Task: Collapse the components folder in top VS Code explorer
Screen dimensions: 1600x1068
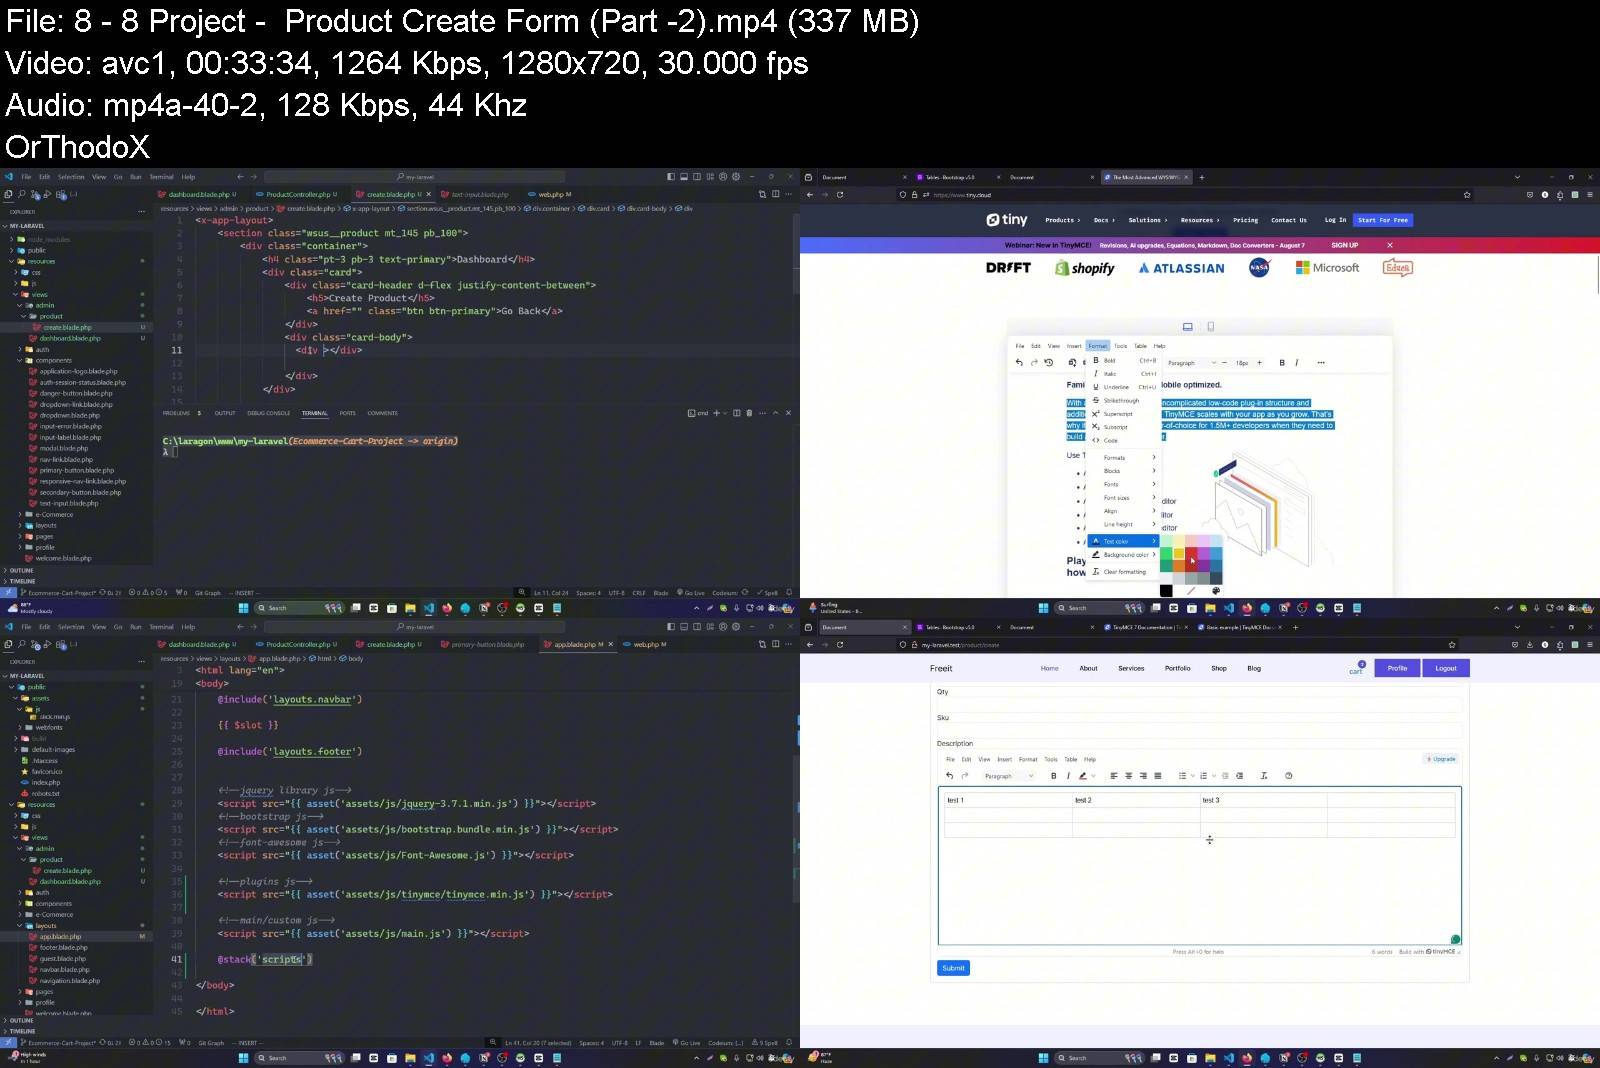Action: coord(53,360)
